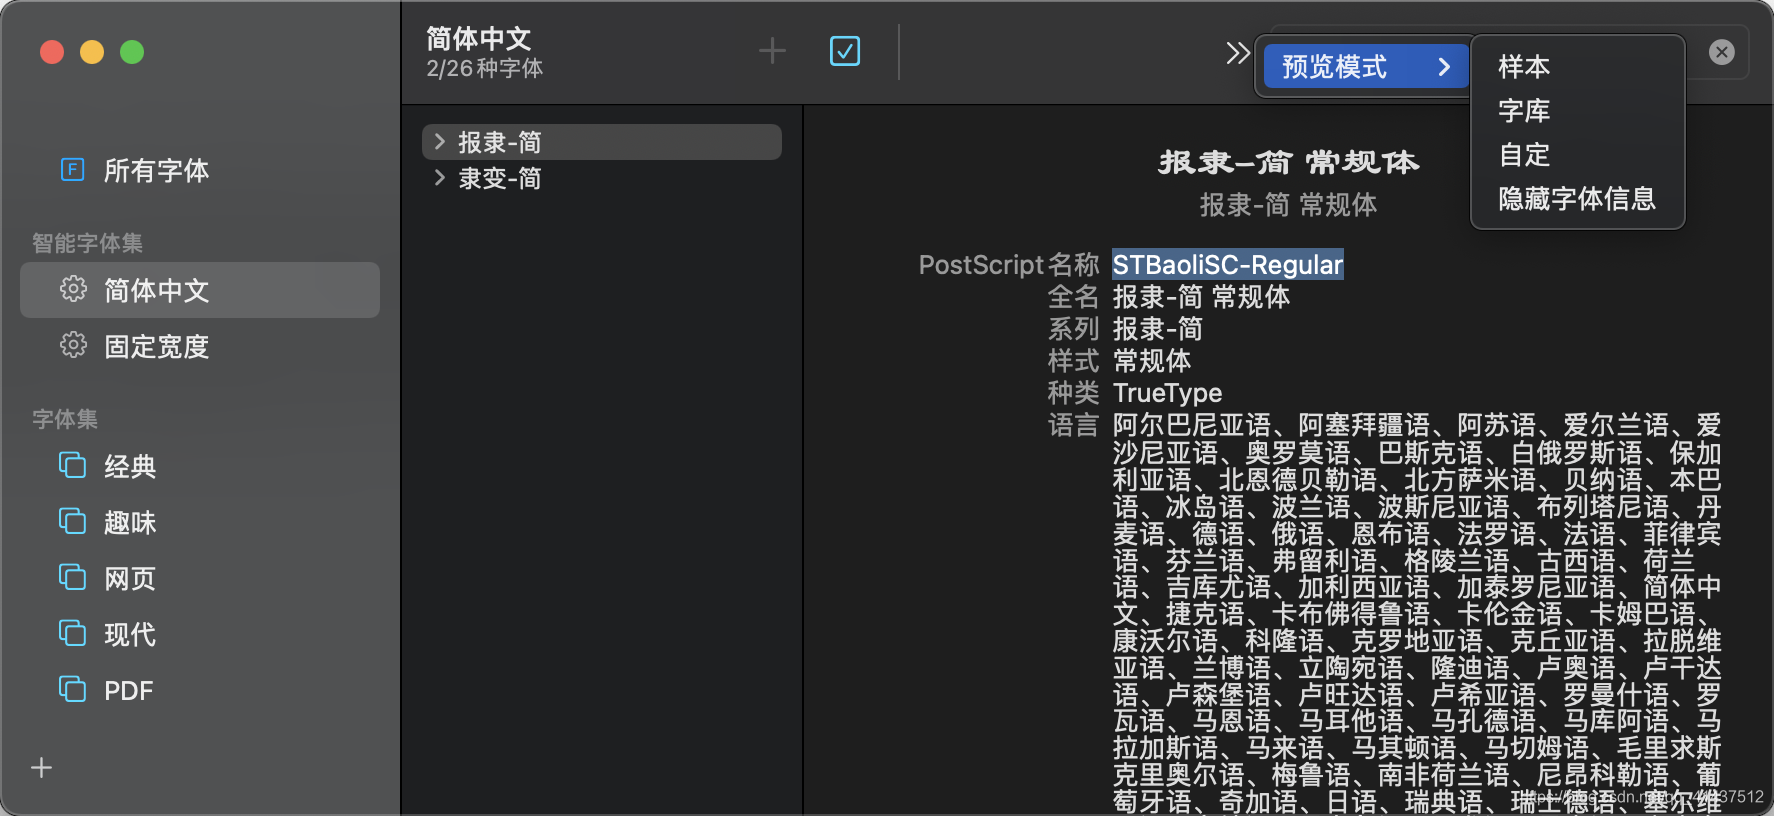This screenshot has height=816, width=1774.
Task: Click the gear icon beside 简体中文
Action: point(73,289)
